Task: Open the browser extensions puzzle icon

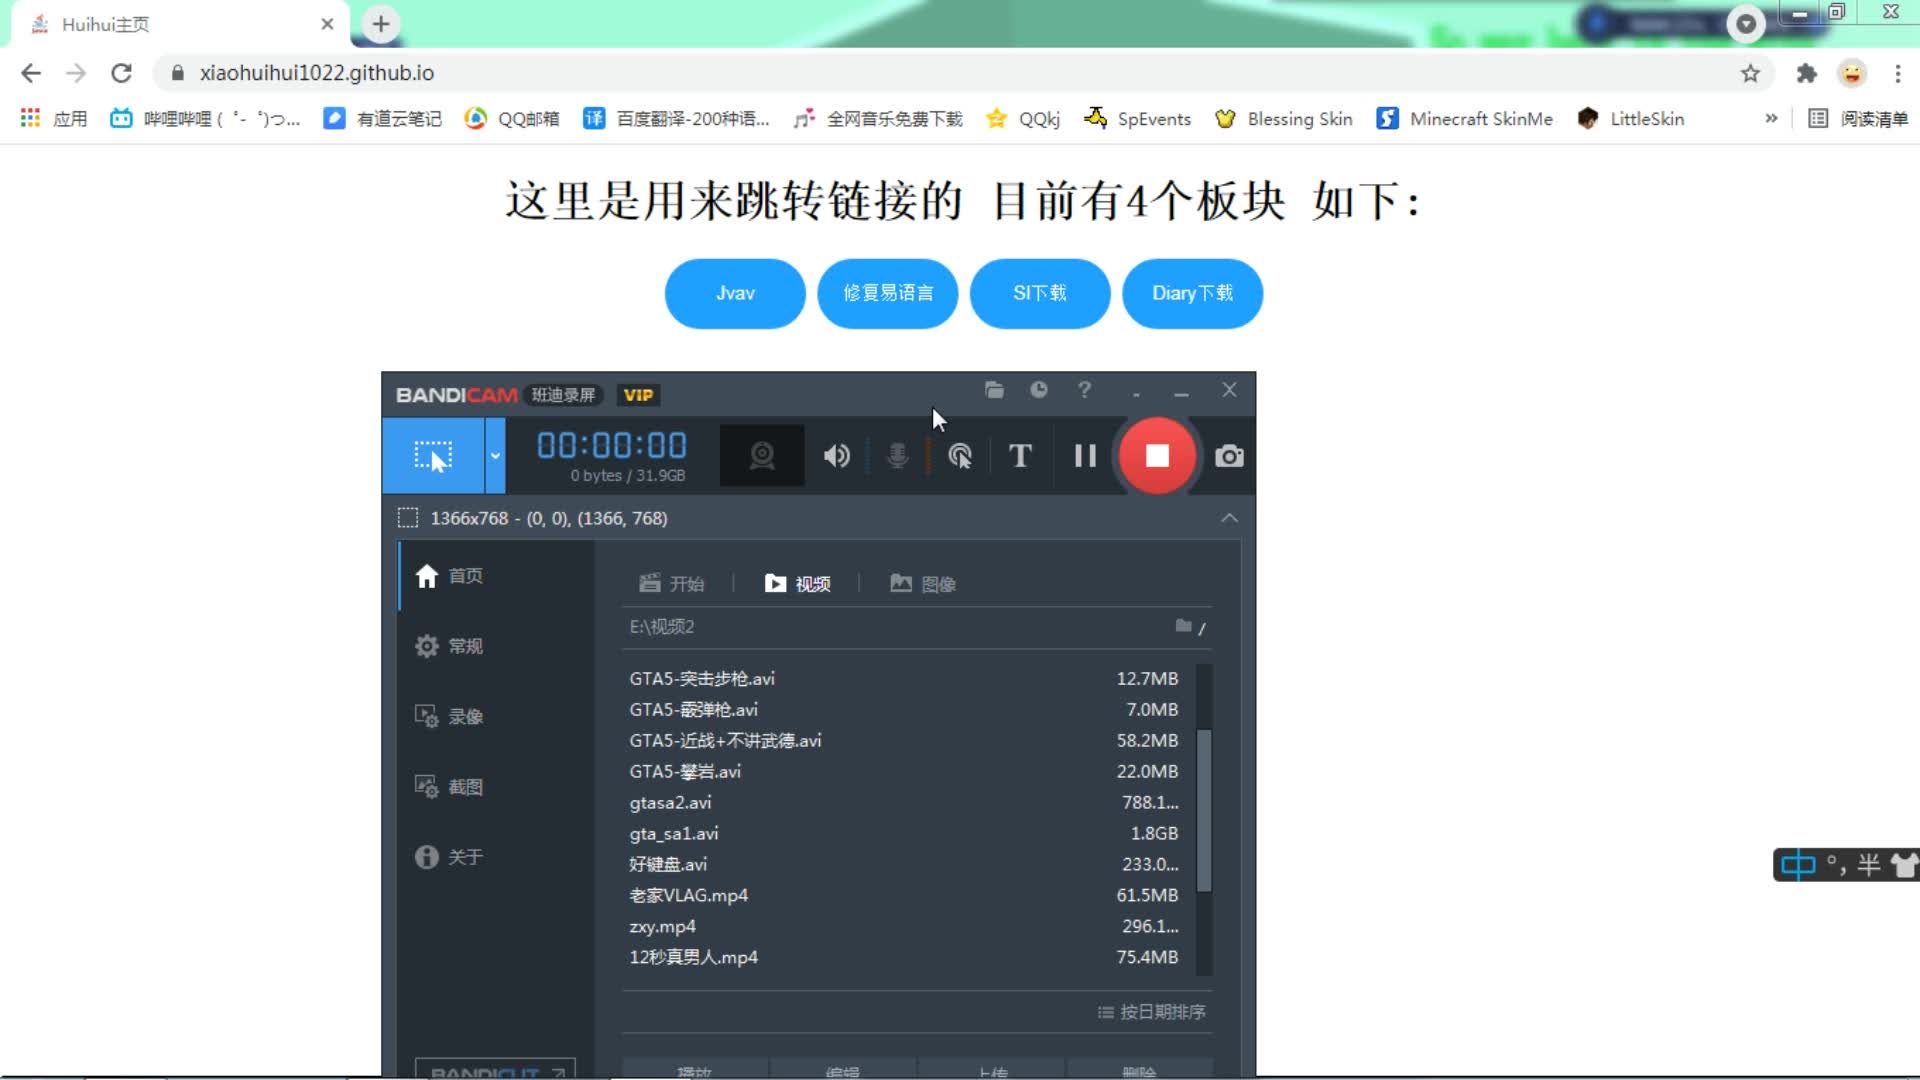Action: coord(1806,73)
